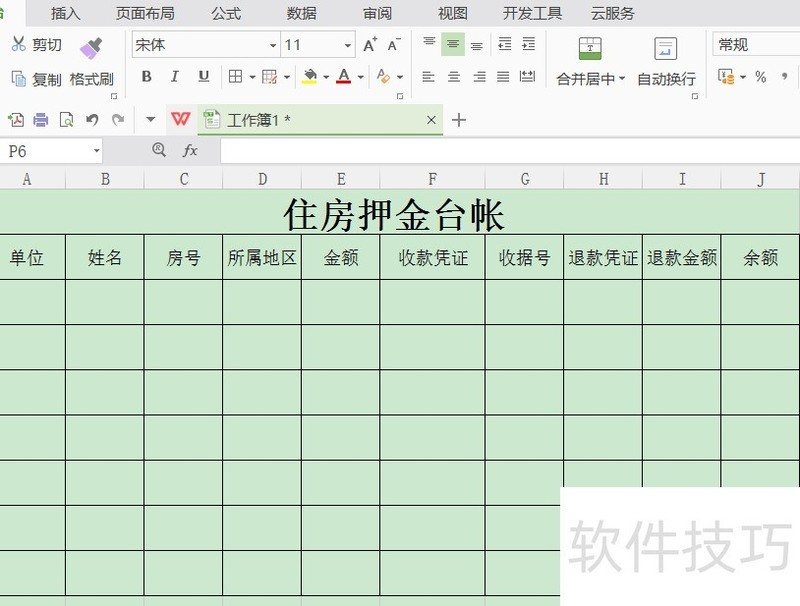Click the insert function fx icon
Image resolution: width=800 pixels, height=606 pixels.
[x=190, y=150]
